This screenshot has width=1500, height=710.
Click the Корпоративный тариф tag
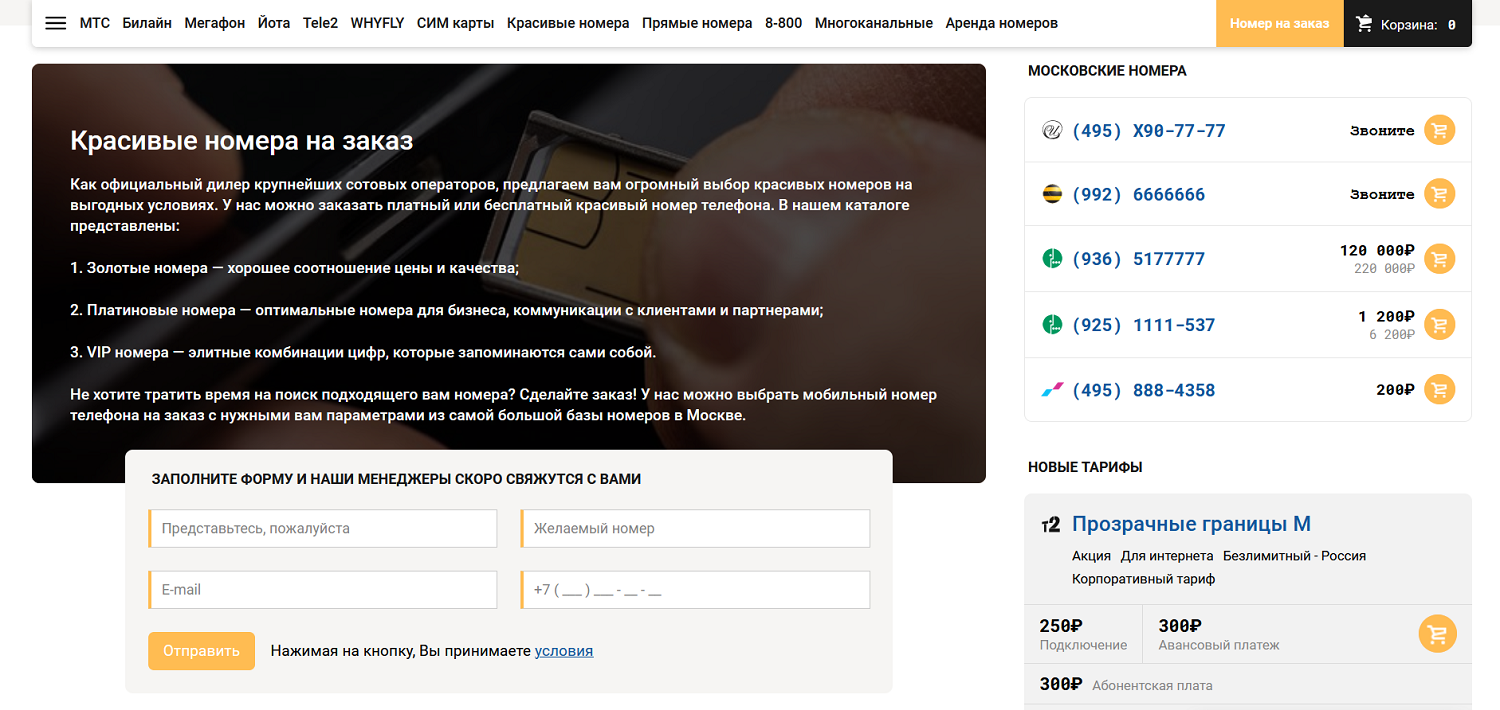(1143, 579)
